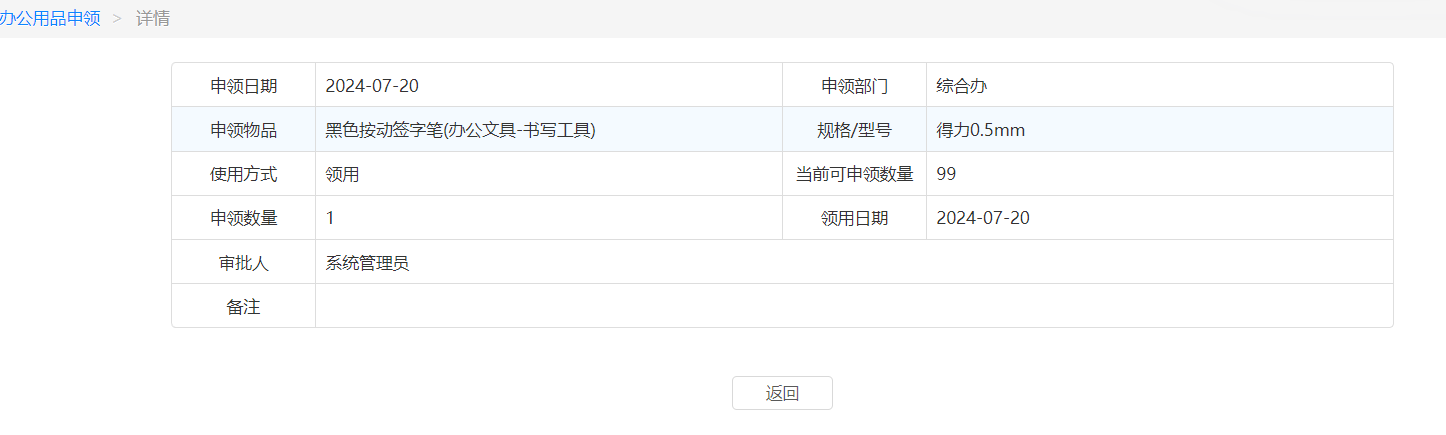Viewport: 1446px width, 435px height.
Task: Click the 领用日期 value 2024-07-20
Action: tap(983, 218)
